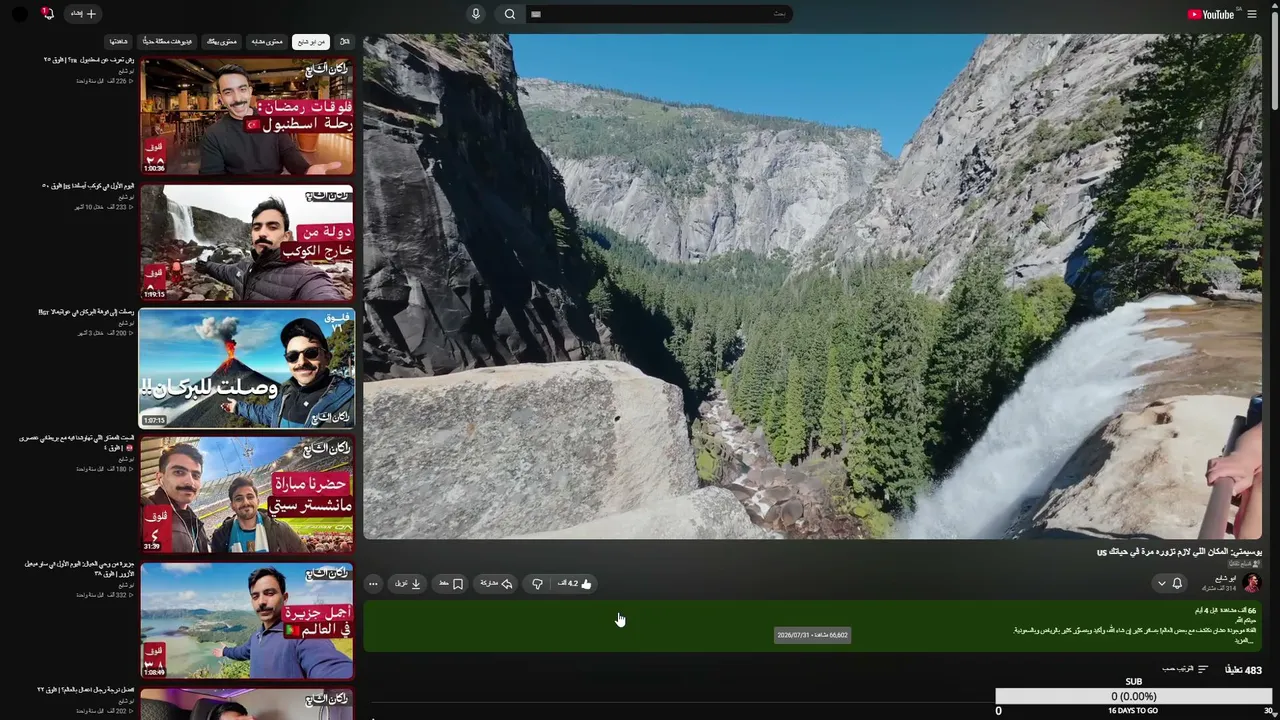The width and height of the screenshot is (1280, 720).
Task: Select the 'الكل' filter chip
Action: [345, 42]
